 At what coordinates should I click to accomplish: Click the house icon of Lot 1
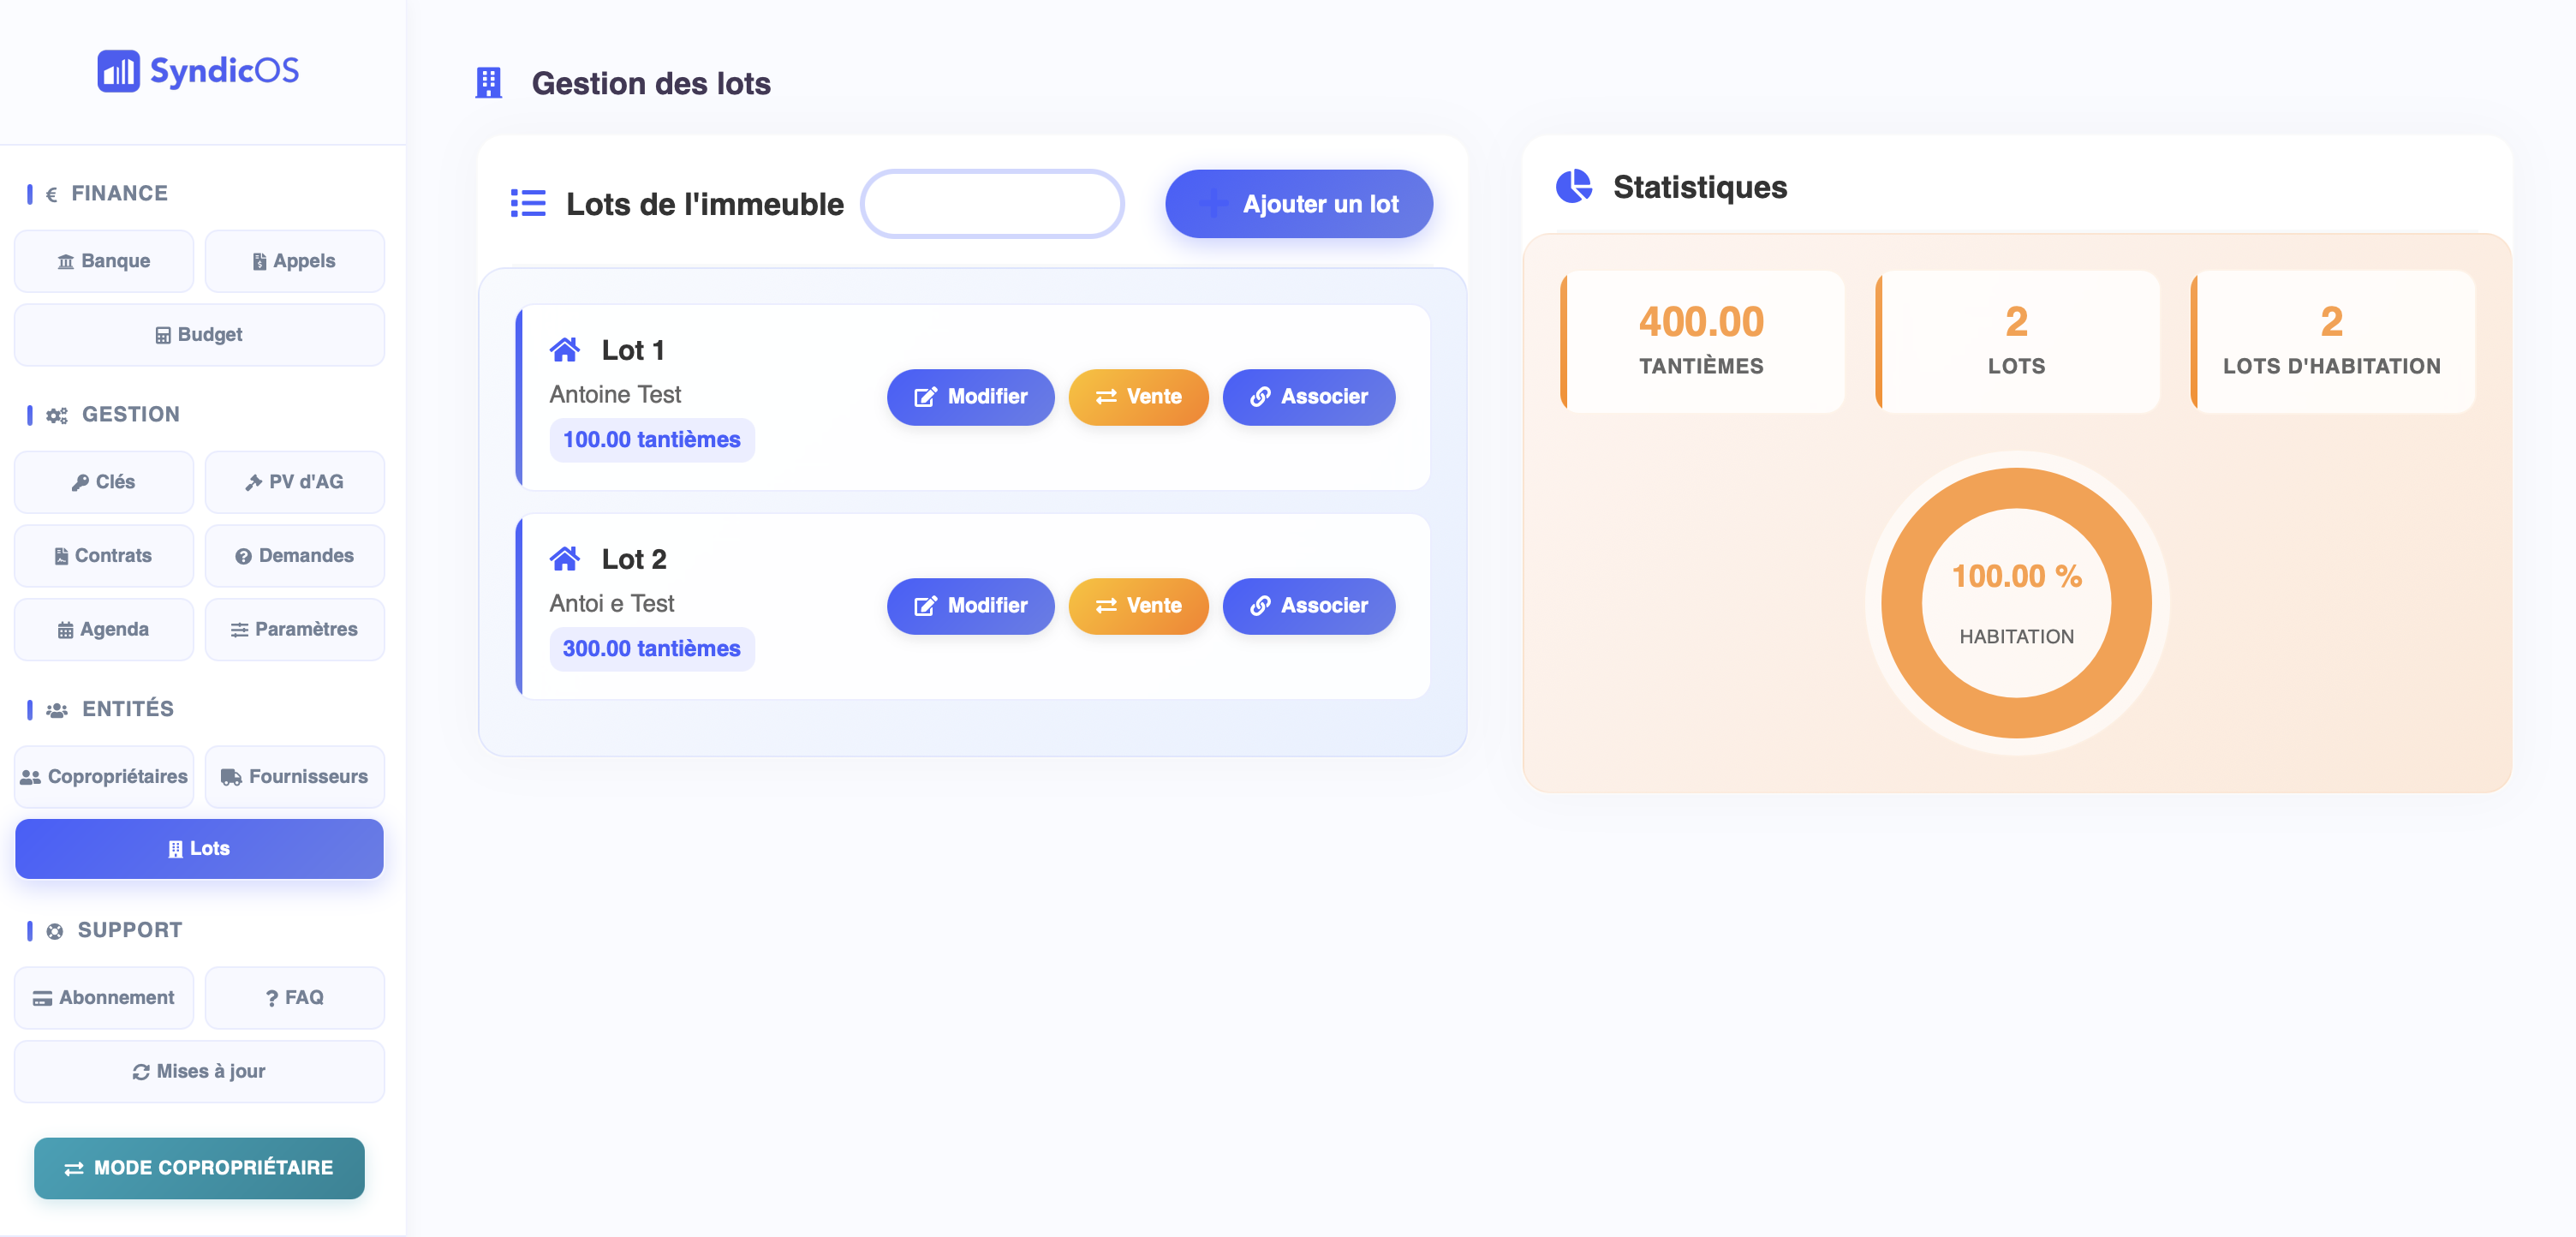coord(565,350)
